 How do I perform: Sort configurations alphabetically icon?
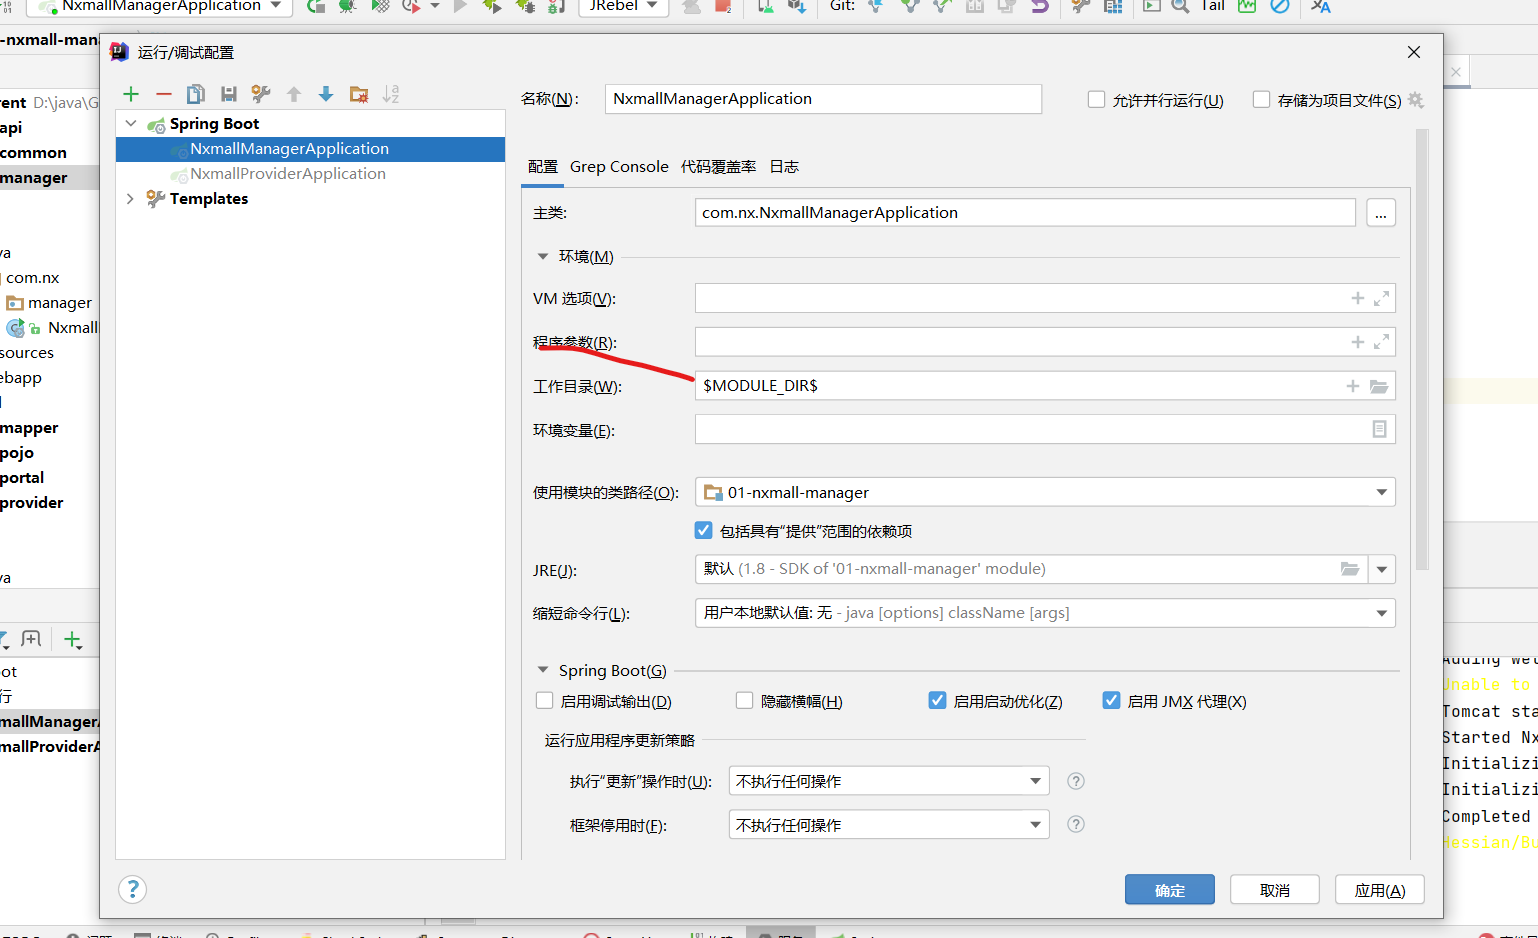pos(391,94)
